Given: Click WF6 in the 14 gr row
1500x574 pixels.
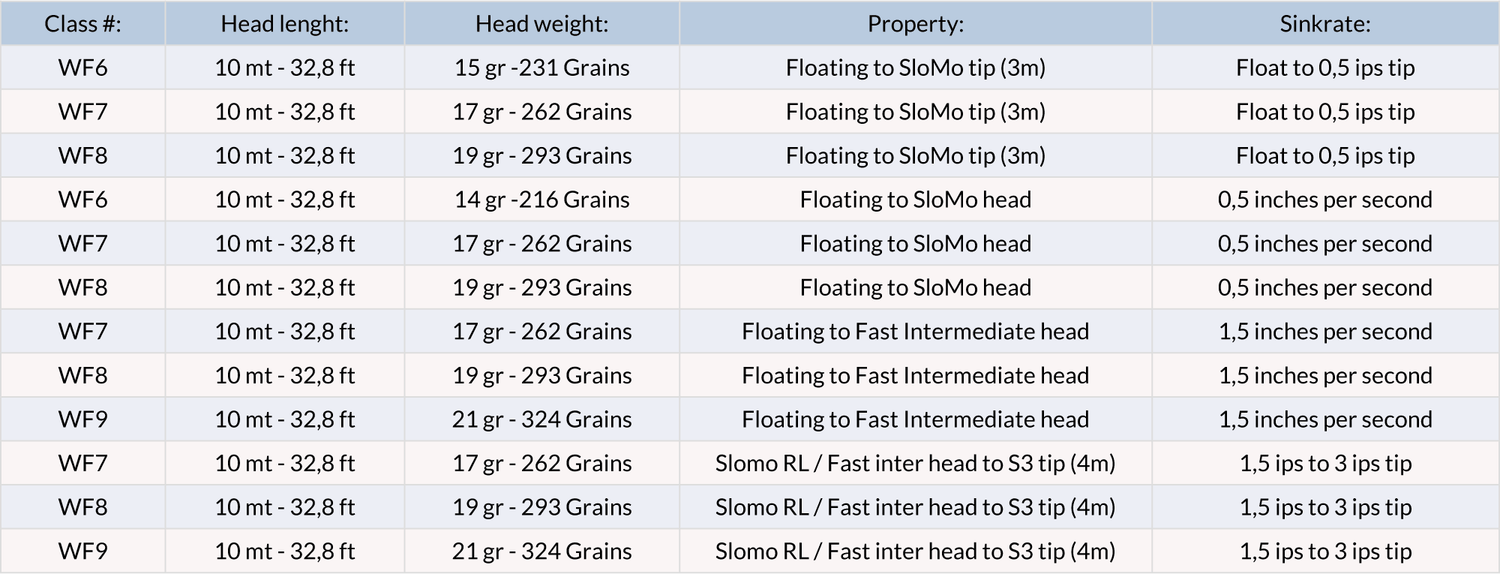Looking at the screenshot, I should pyautogui.click(x=83, y=200).
